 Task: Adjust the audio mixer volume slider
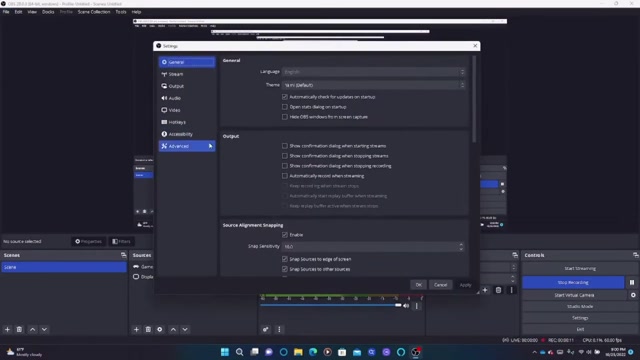click(x=331, y=305)
